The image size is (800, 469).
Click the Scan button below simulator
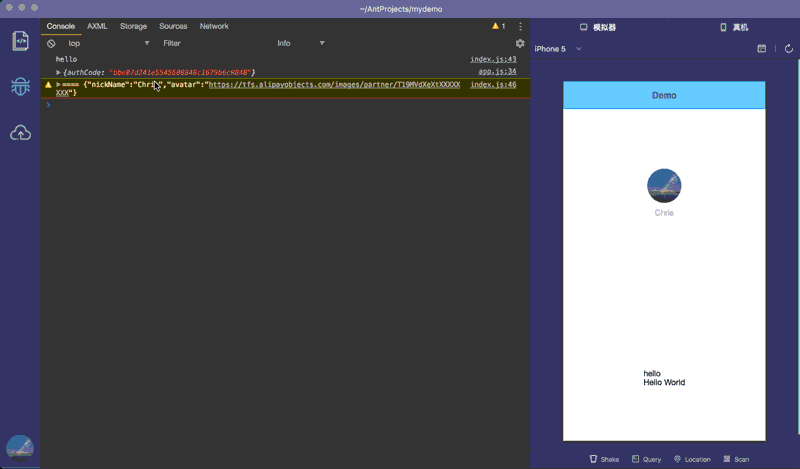(736, 459)
